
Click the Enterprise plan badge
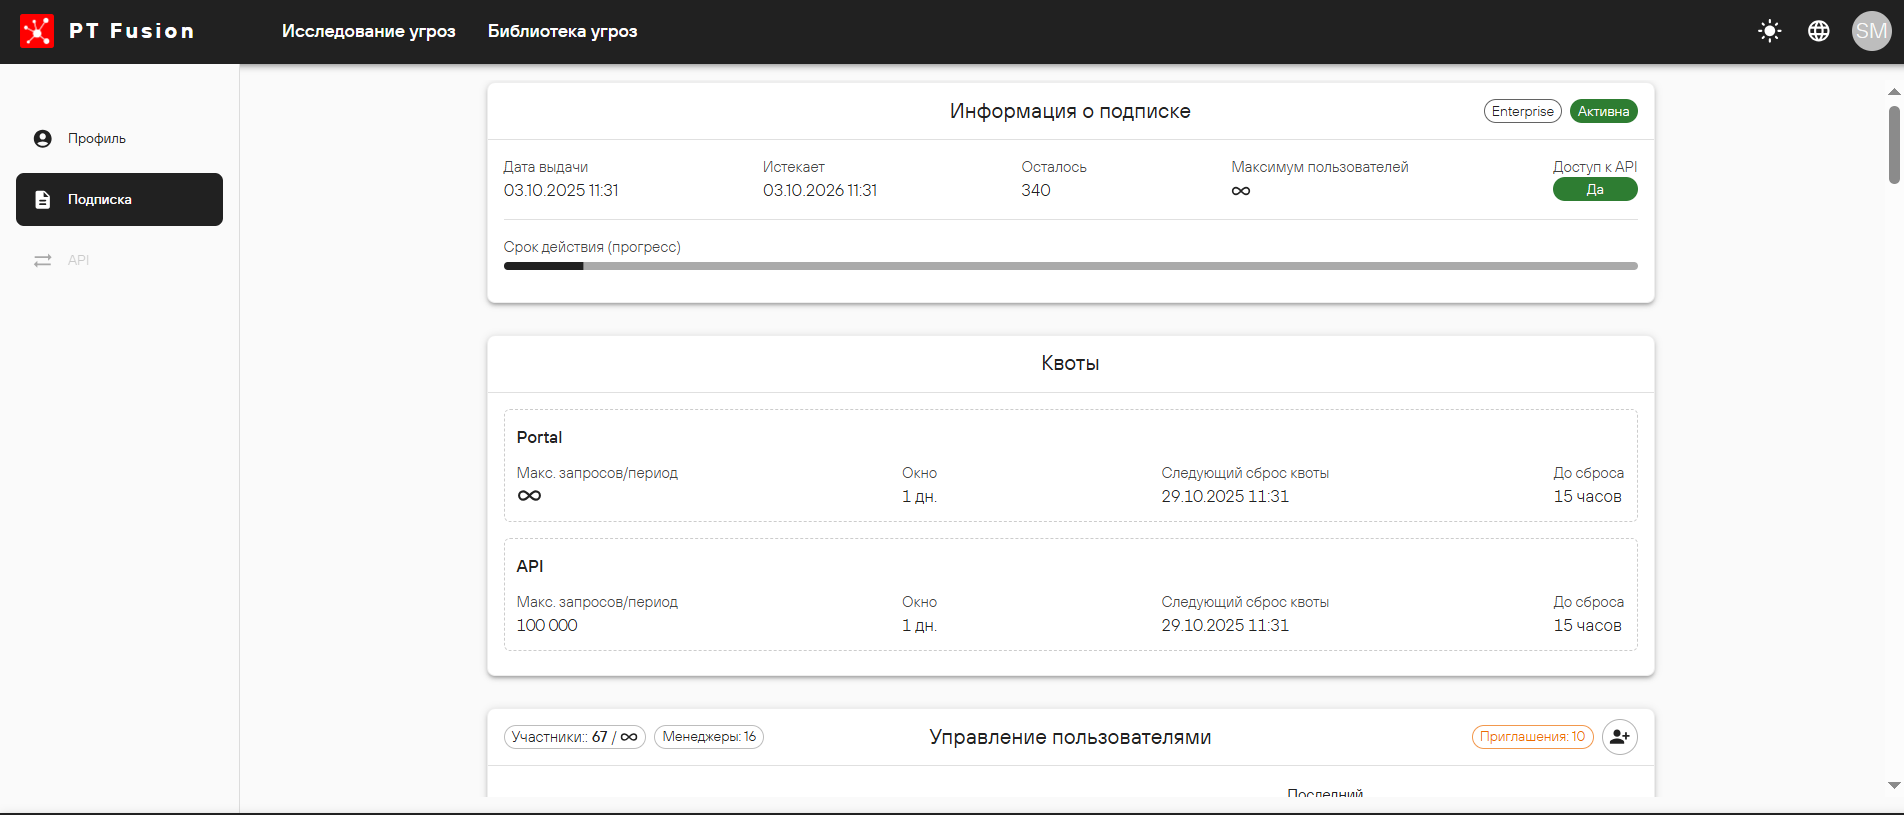[x=1522, y=111]
